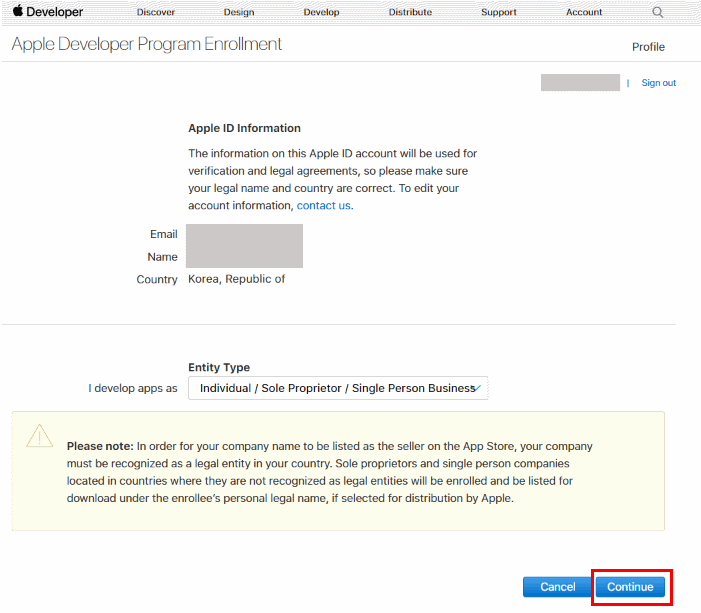
Task: Select the Apple Developer Program Enrollment heading
Action: tap(147, 44)
